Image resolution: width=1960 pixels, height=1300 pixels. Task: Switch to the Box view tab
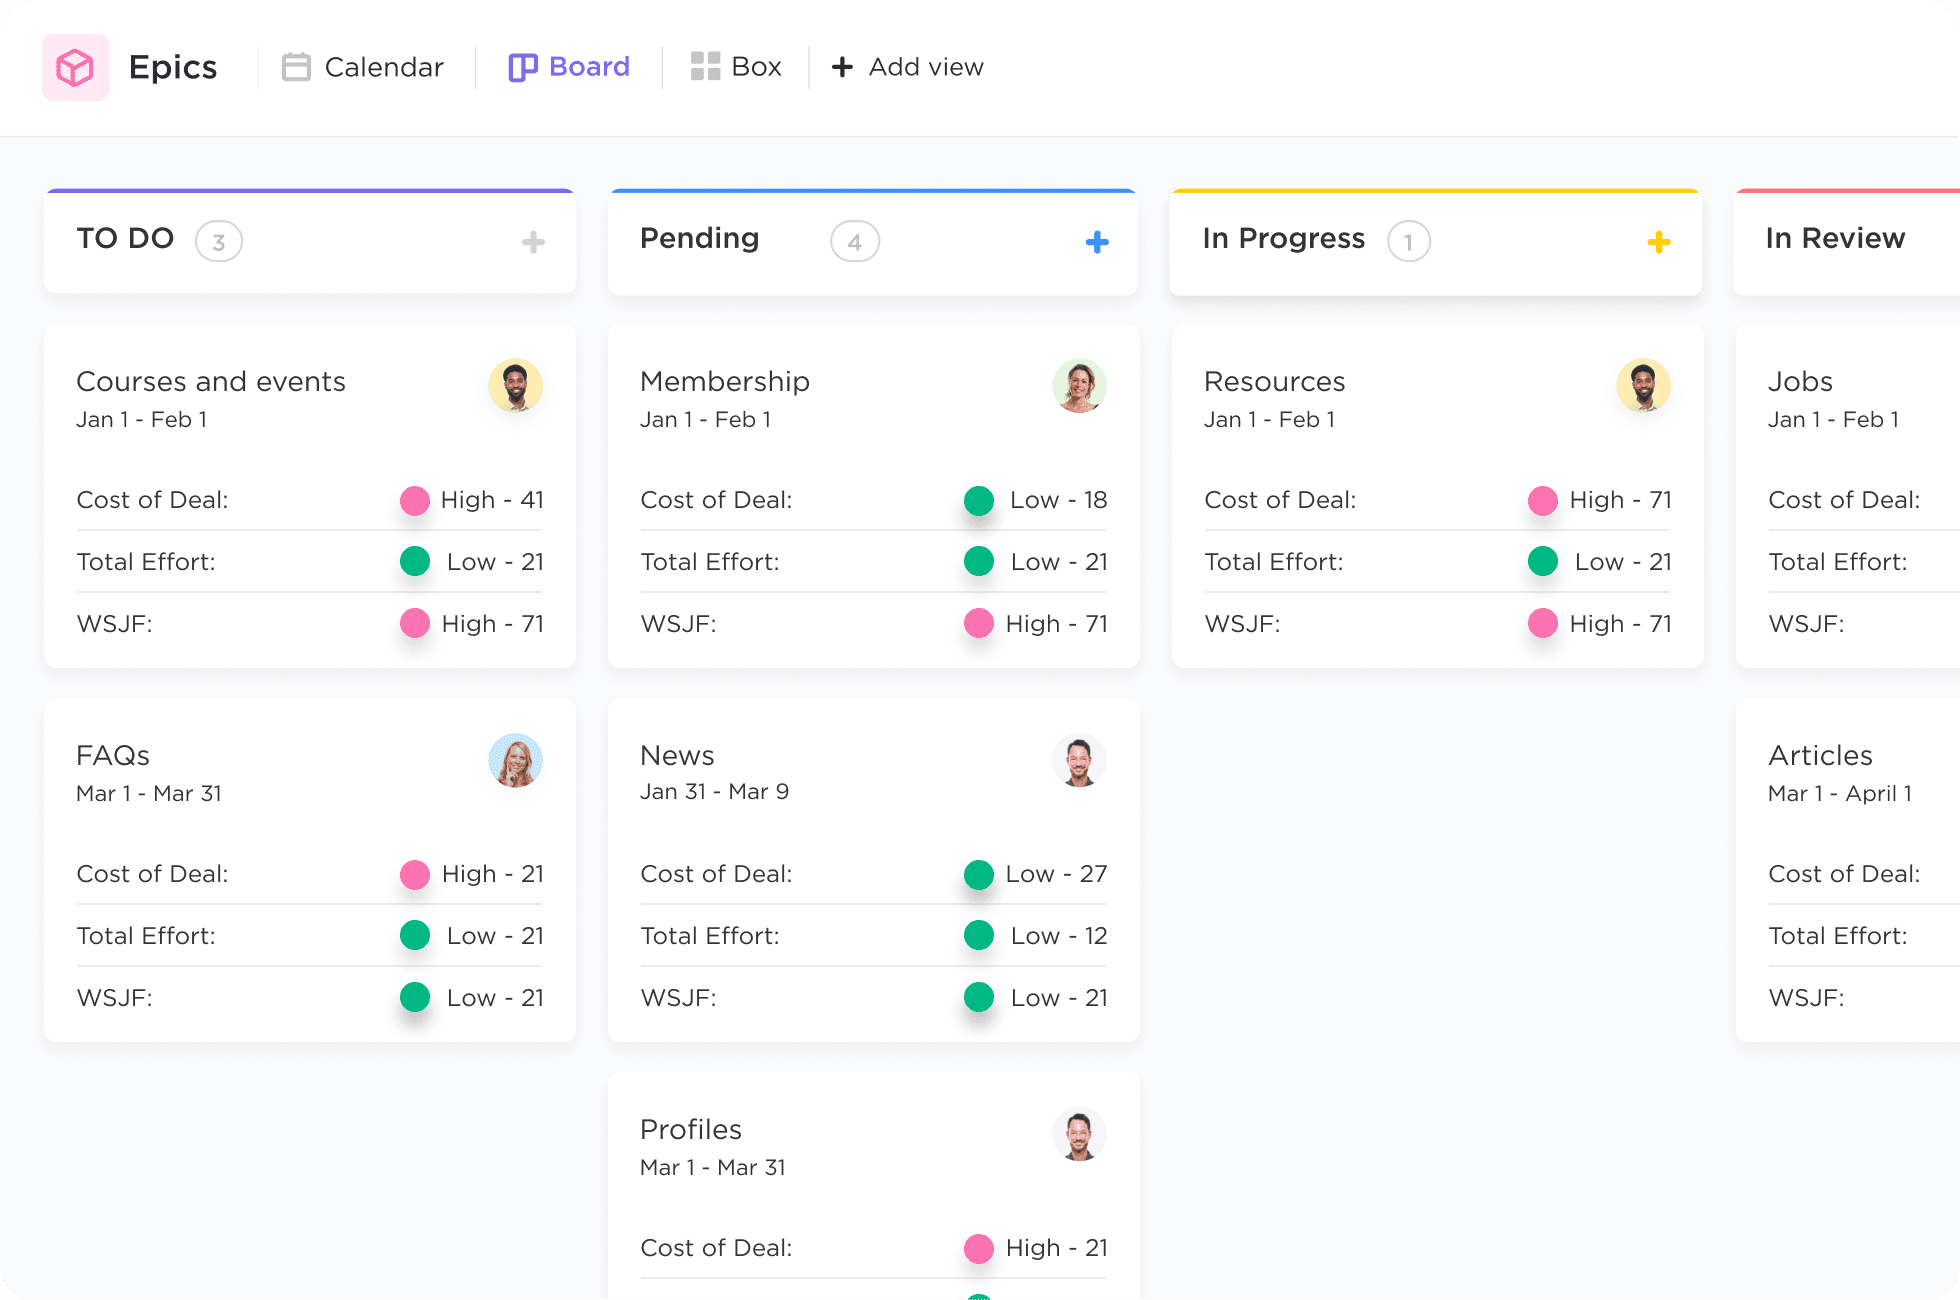tap(755, 67)
